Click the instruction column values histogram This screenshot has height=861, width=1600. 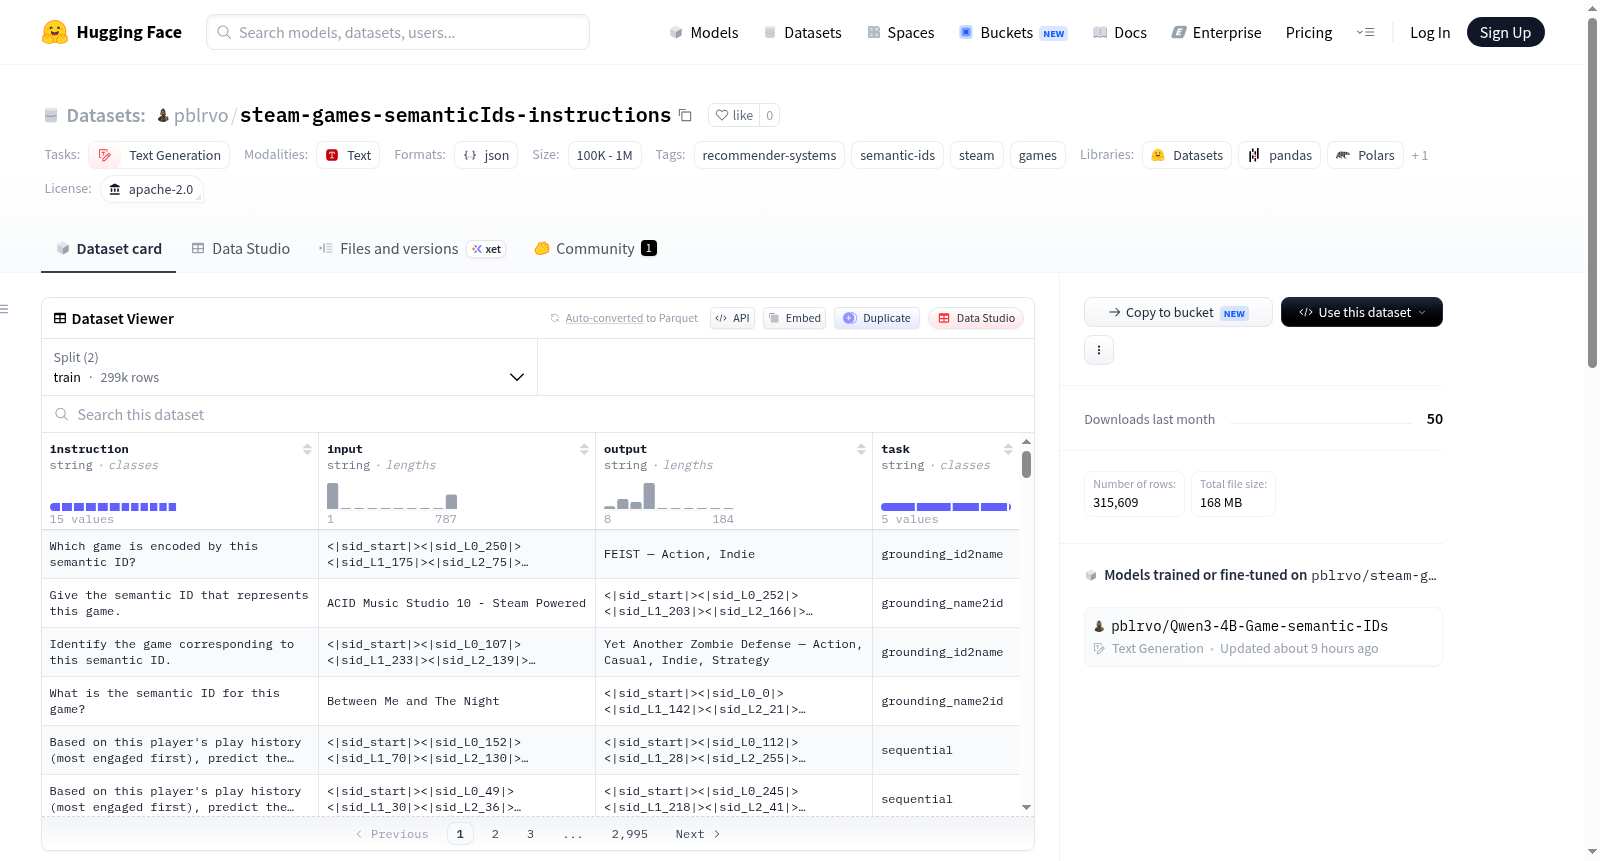113,507
